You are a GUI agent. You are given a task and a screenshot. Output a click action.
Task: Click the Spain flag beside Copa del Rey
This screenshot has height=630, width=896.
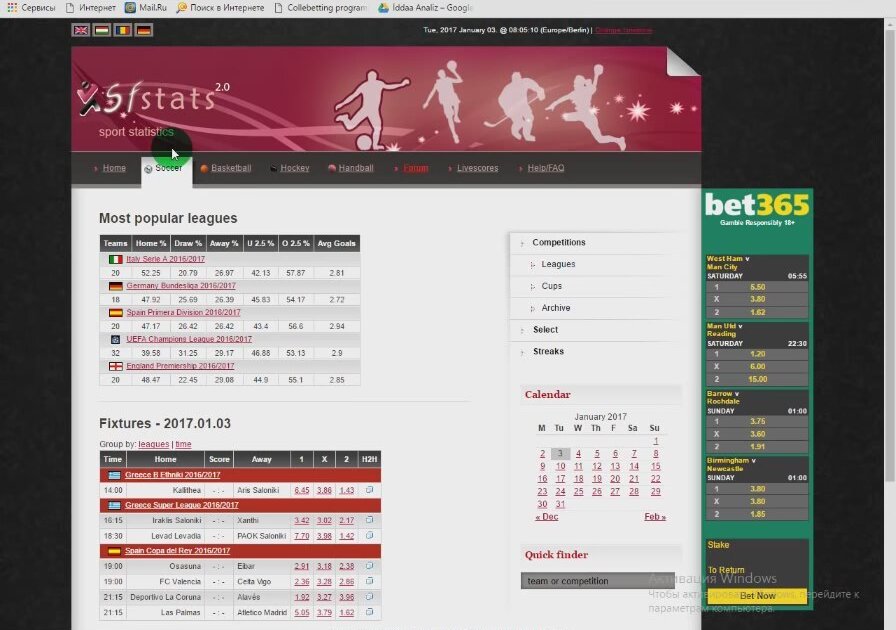tap(114, 551)
